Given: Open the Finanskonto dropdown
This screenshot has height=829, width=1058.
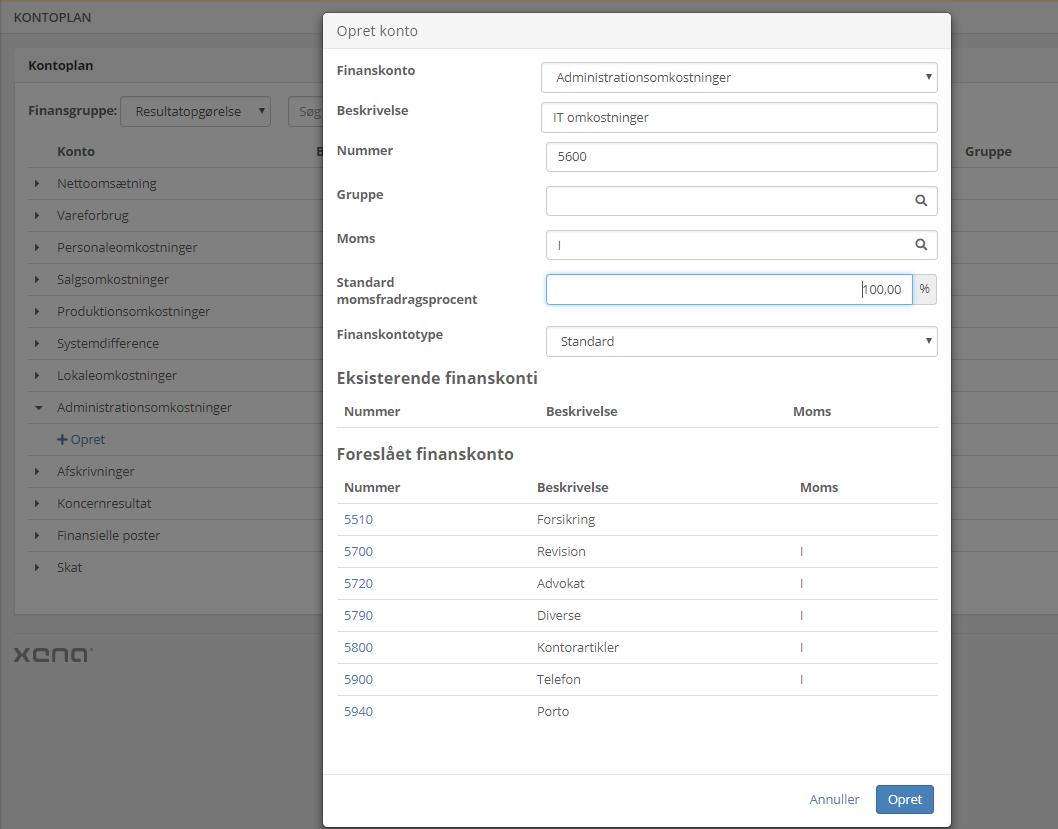Looking at the screenshot, I should click(x=738, y=77).
